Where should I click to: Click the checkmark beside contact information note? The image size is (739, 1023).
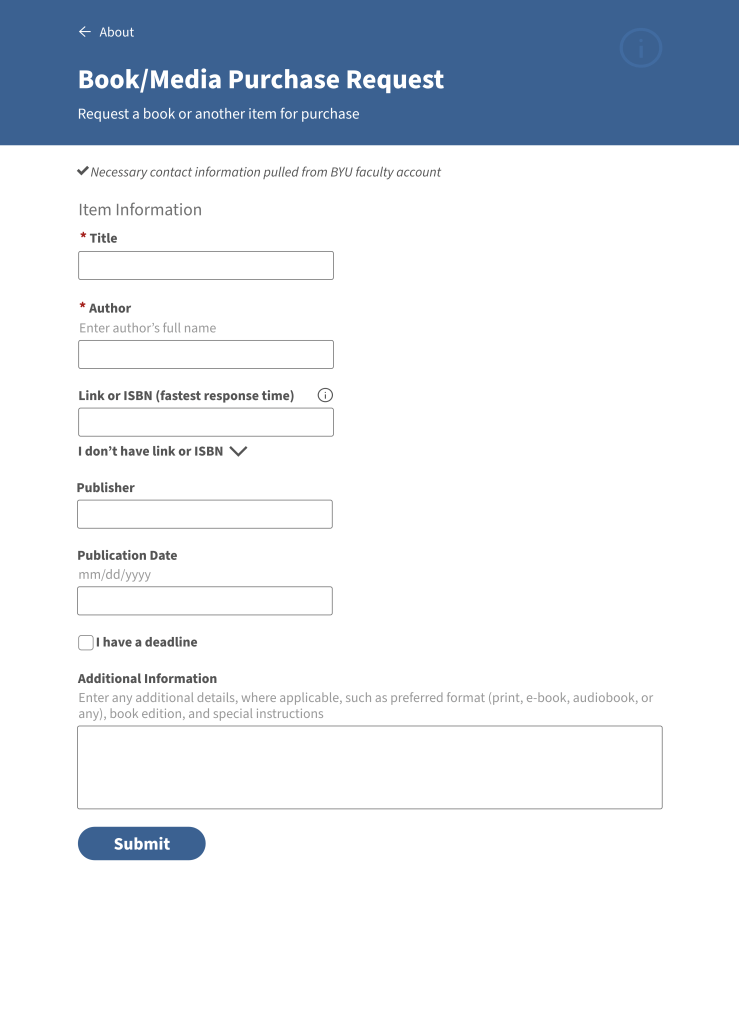(x=83, y=171)
